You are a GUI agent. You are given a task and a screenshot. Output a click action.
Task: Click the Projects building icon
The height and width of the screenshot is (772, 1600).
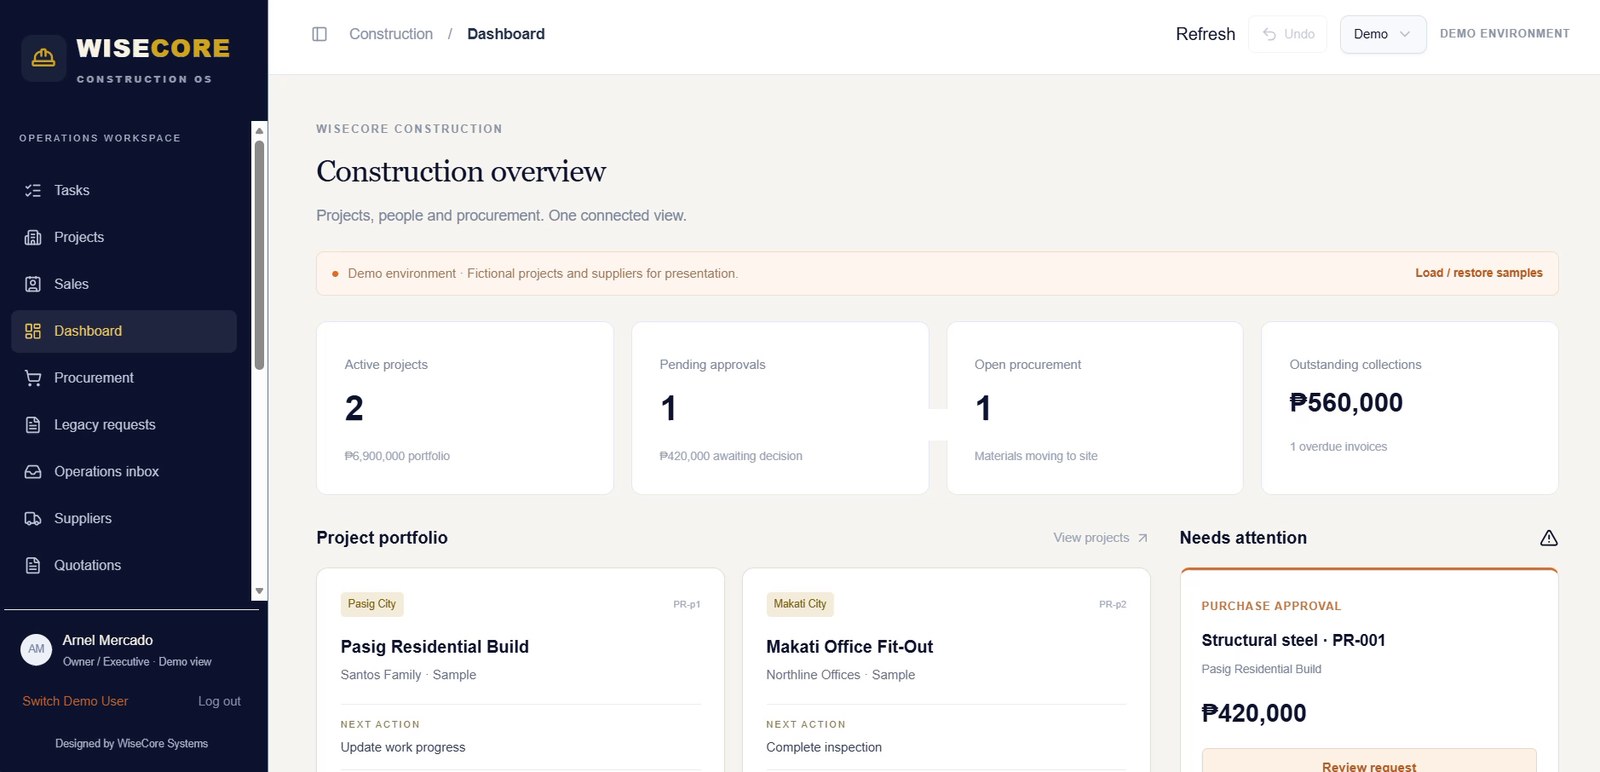(x=33, y=237)
